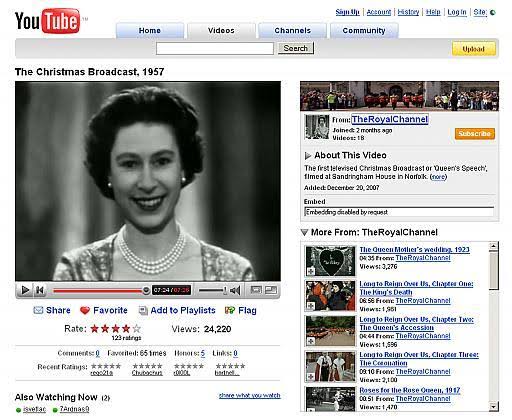The height and width of the screenshot is (420, 512).
Task: Restart video with the rewind icon
Action: 40,290
